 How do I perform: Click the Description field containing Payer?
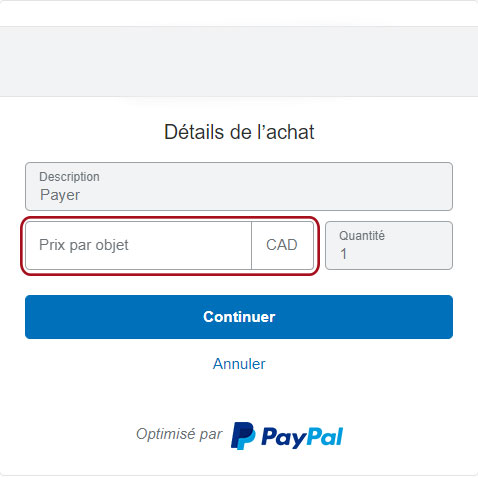(x=239, y=186)
